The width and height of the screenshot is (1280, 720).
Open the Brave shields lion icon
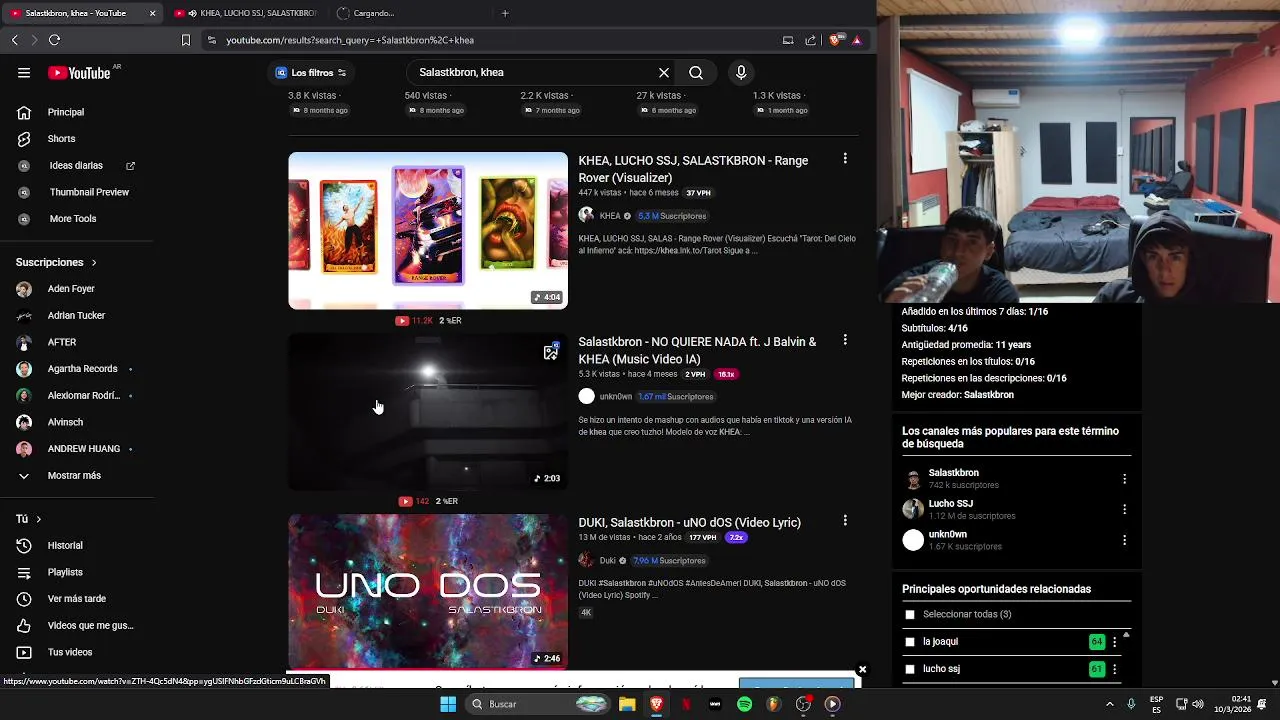pyautogui.click(x=835, y=40)
